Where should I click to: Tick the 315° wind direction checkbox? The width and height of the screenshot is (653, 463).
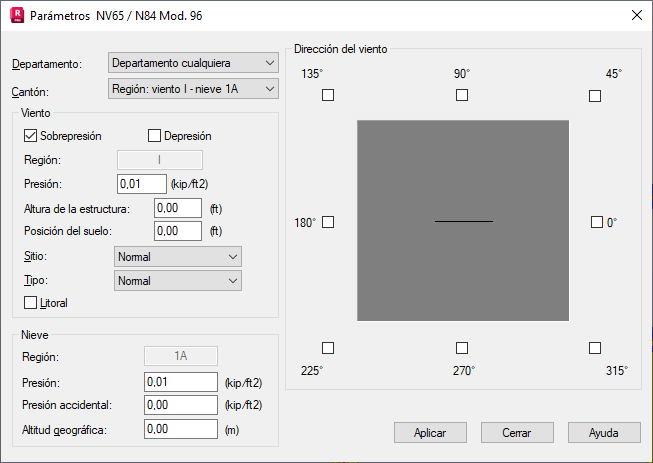tap(595, 348)
